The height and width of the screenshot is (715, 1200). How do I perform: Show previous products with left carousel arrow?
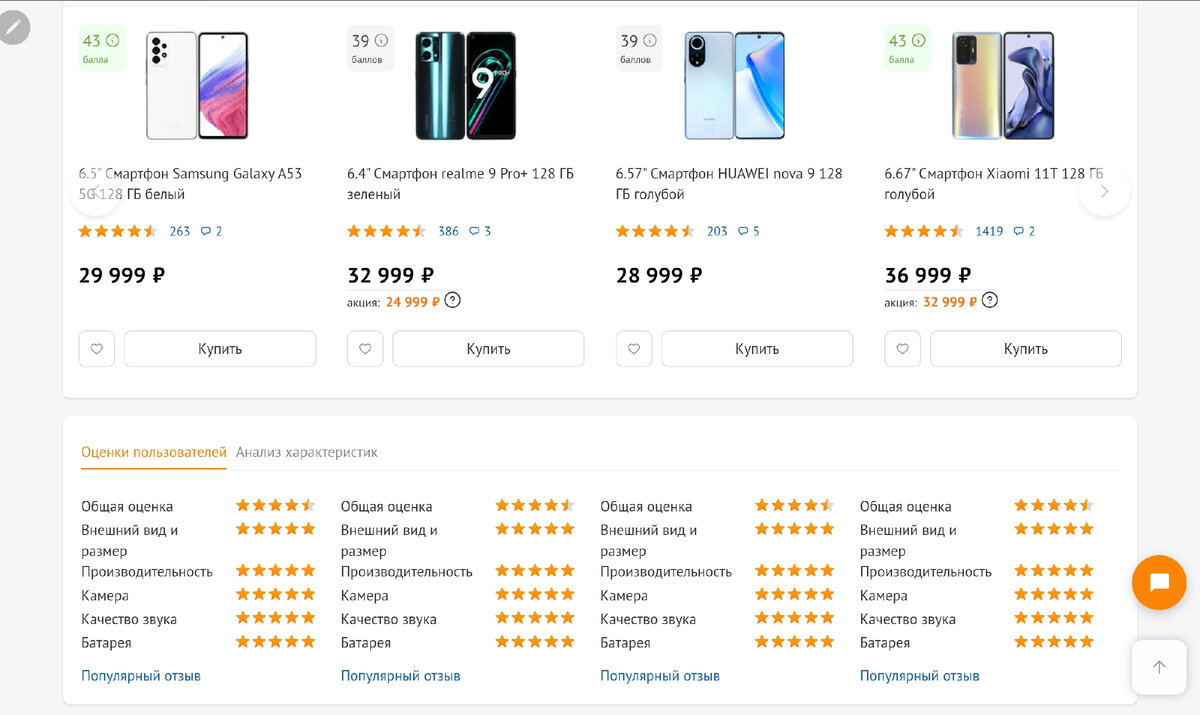tap(95, 191)
